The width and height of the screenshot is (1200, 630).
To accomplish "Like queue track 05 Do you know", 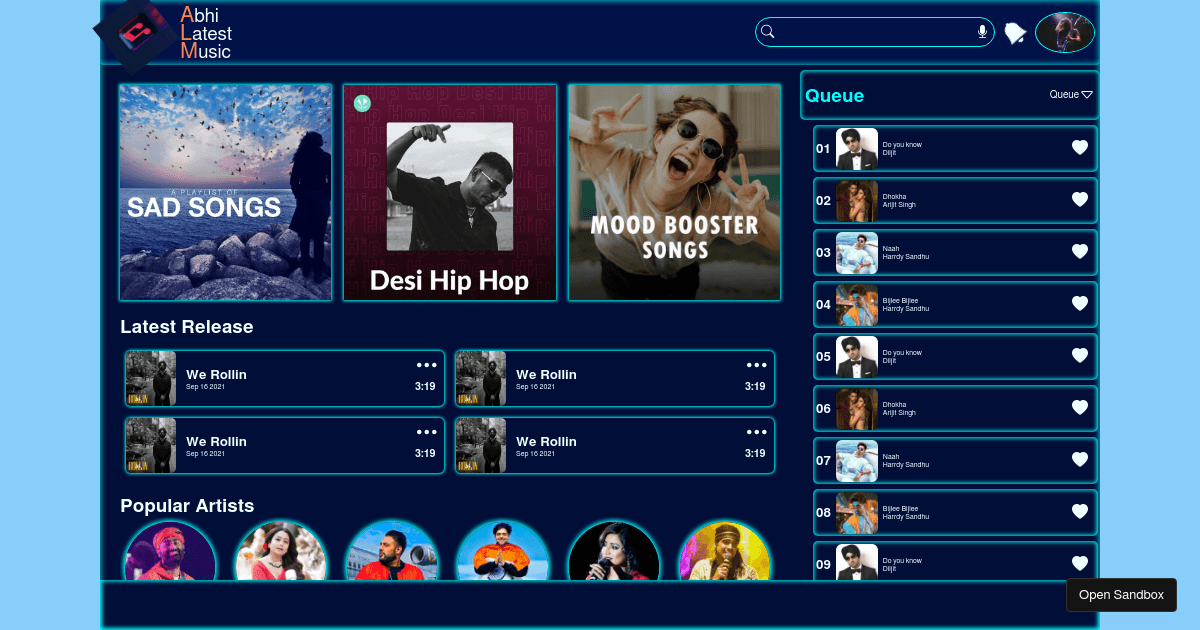I will [1080, 356].
